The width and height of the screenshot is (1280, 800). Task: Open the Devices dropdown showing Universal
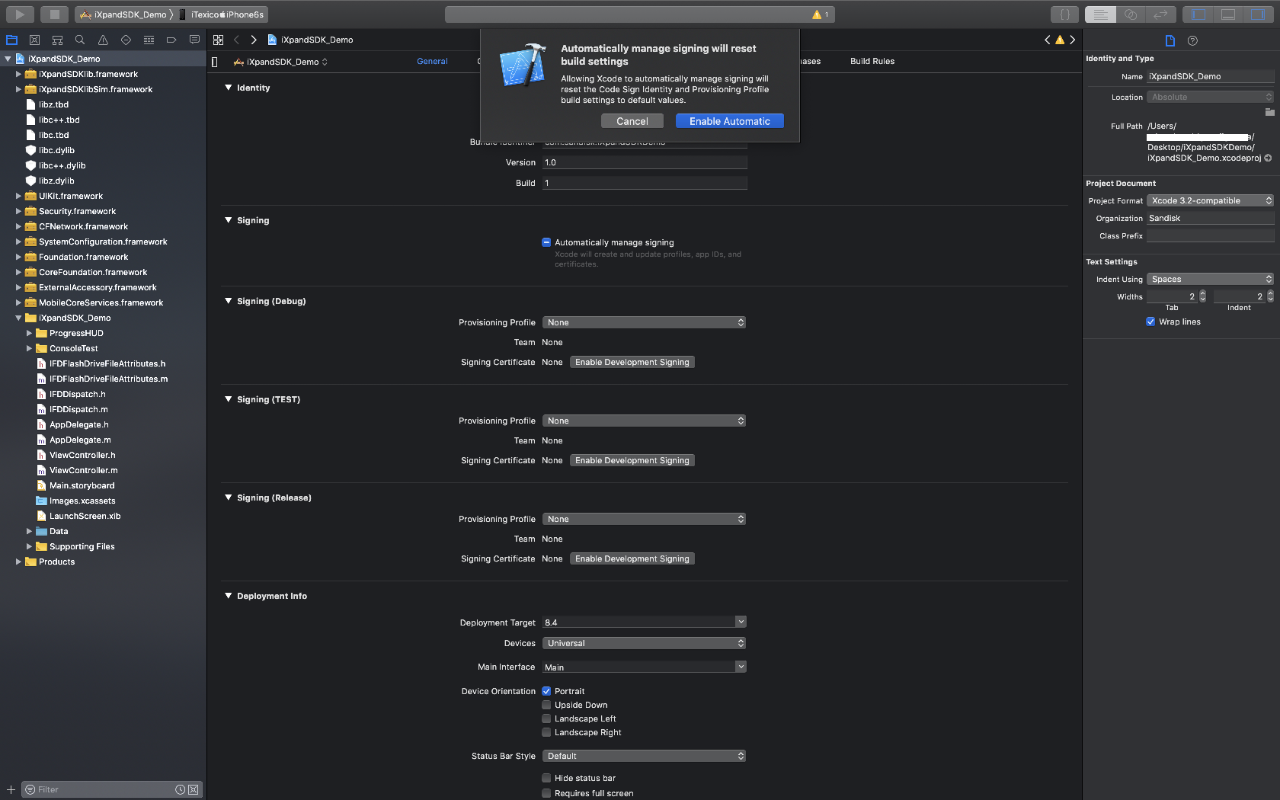click(644, 643)
